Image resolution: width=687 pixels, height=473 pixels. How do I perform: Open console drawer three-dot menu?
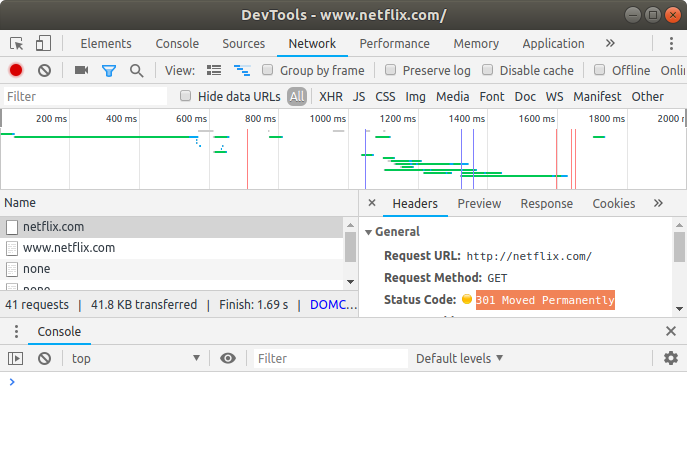[16, 332]
